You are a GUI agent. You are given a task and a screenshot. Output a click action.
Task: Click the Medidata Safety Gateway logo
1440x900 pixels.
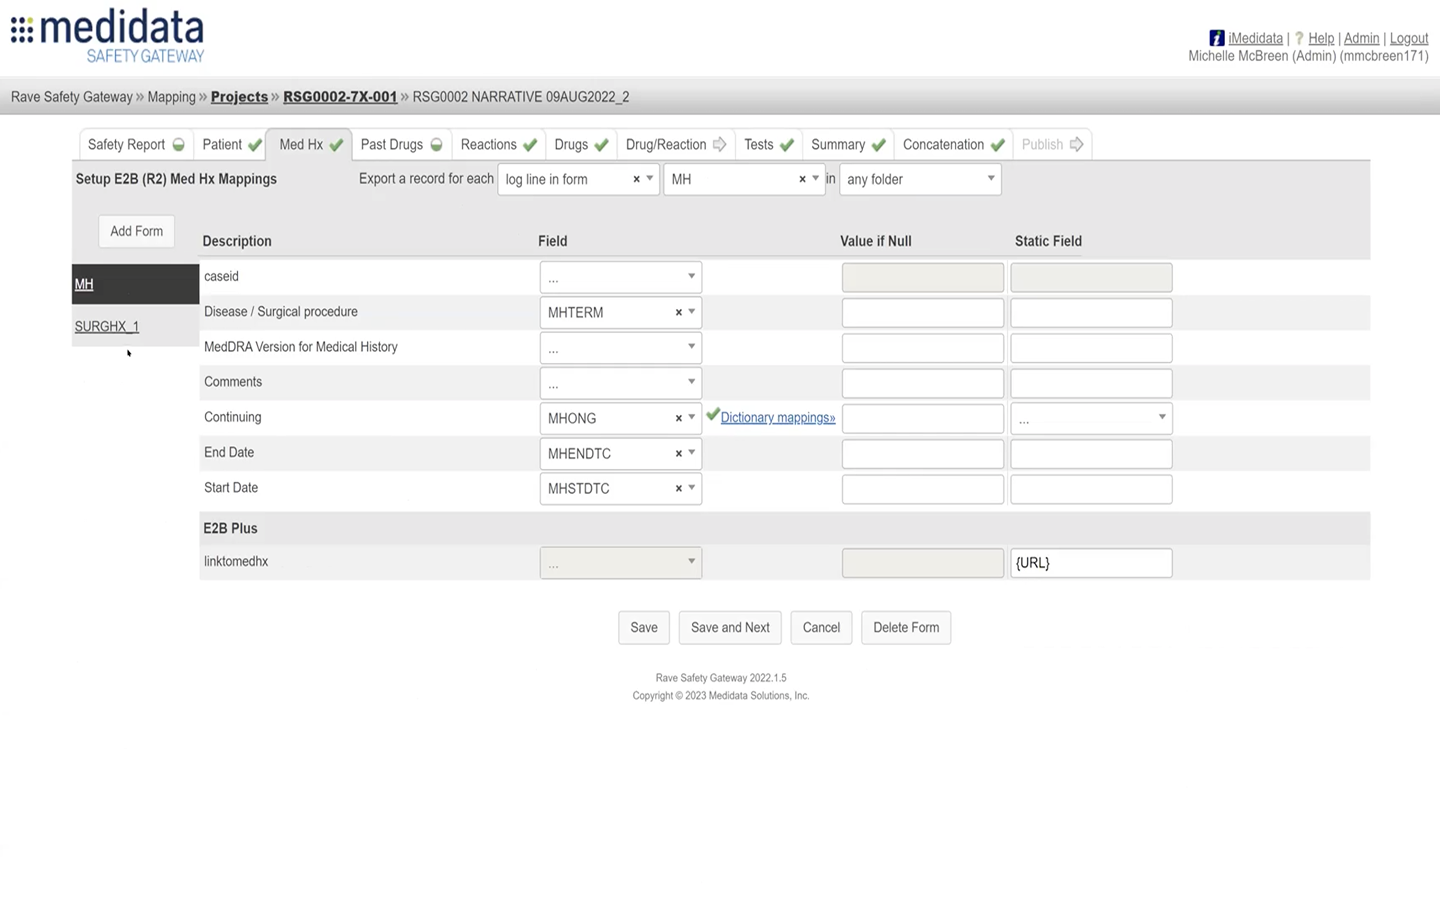click(106, 34)
